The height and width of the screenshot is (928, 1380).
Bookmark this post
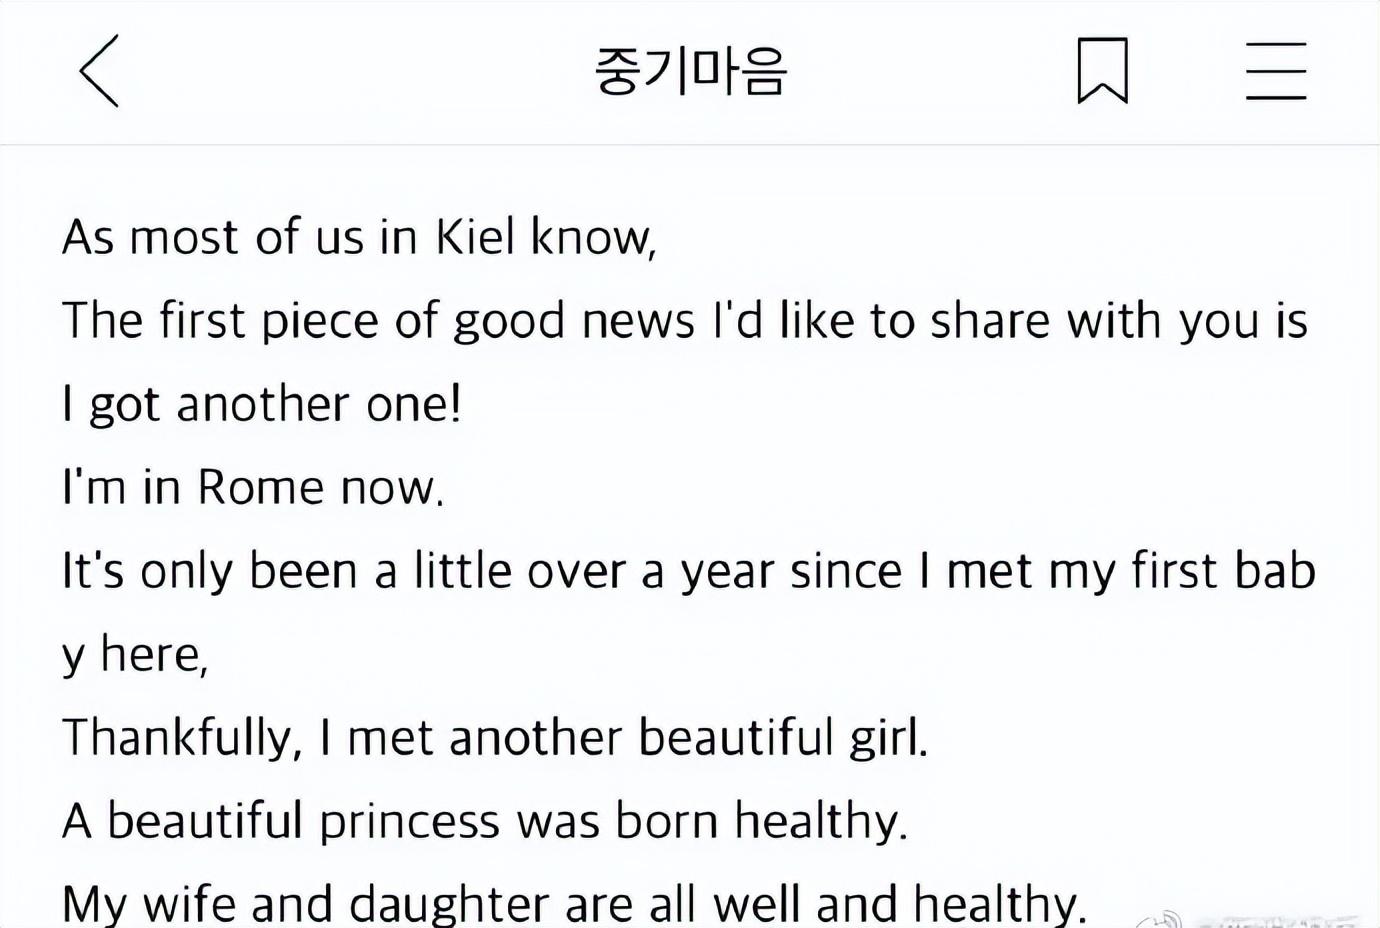coord(1102,71)
